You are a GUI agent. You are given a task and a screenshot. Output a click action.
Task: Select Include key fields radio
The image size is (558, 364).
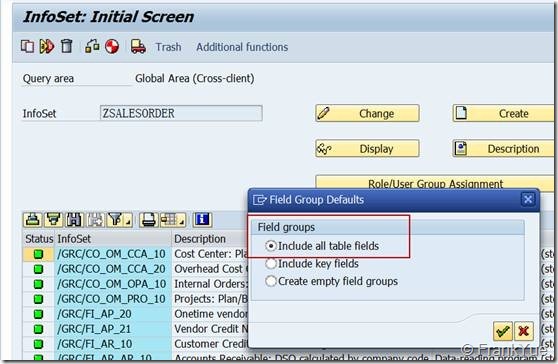271,264
